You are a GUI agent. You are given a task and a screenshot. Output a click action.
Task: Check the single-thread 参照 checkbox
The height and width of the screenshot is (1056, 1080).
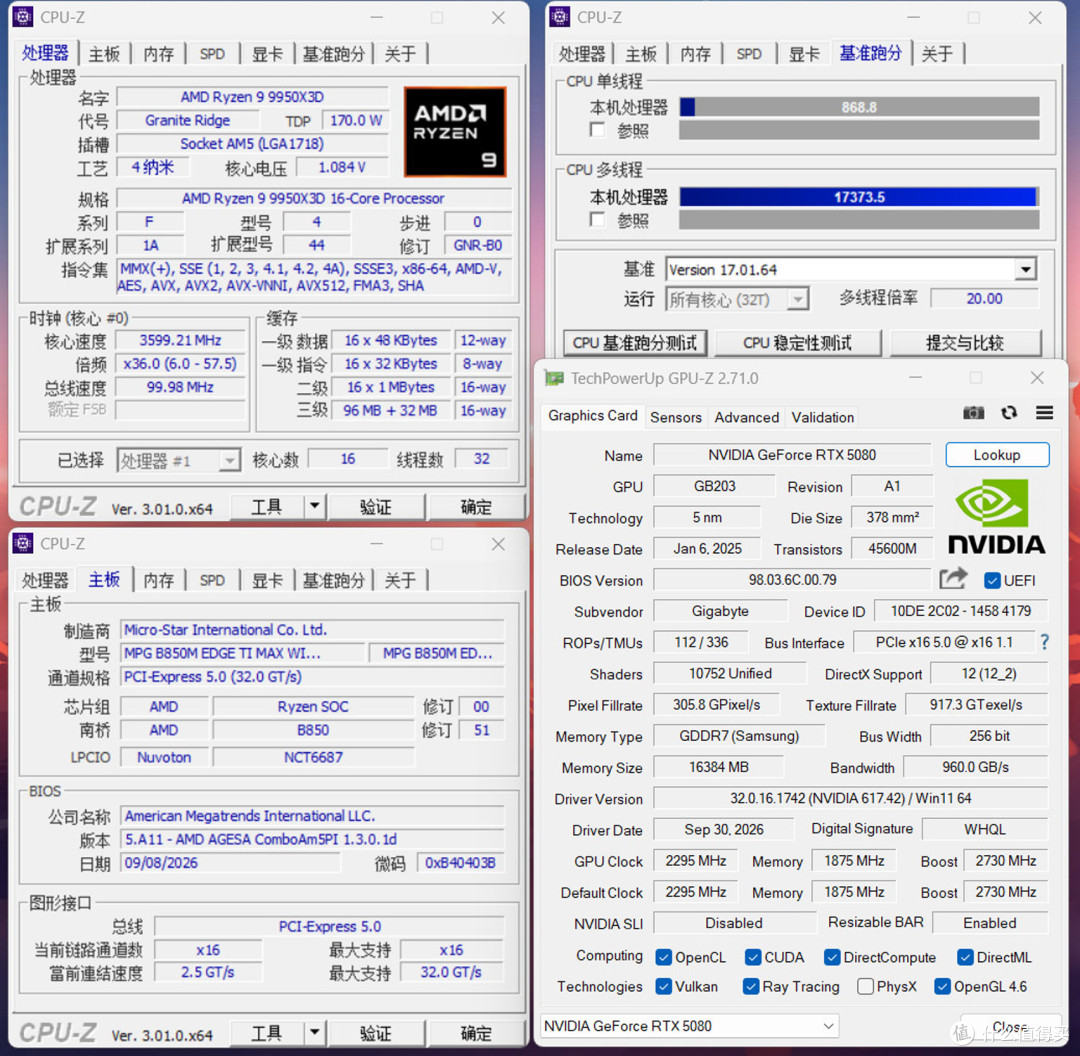click(x=597, y=130)
